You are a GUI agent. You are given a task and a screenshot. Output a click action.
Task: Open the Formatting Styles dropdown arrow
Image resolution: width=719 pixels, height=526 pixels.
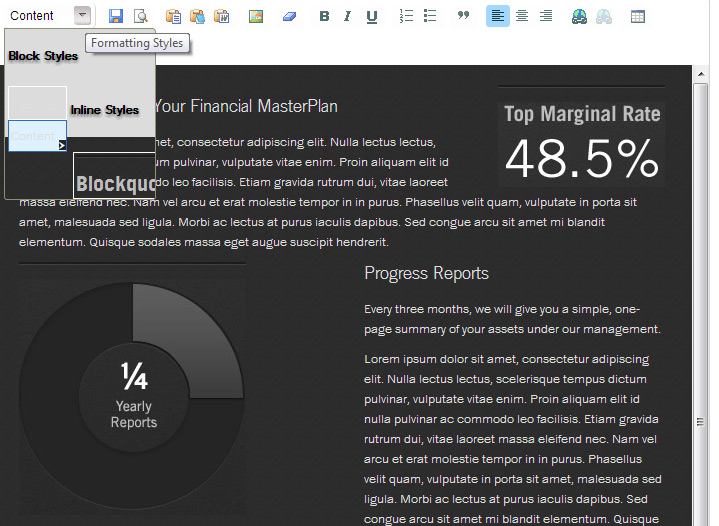82,16
